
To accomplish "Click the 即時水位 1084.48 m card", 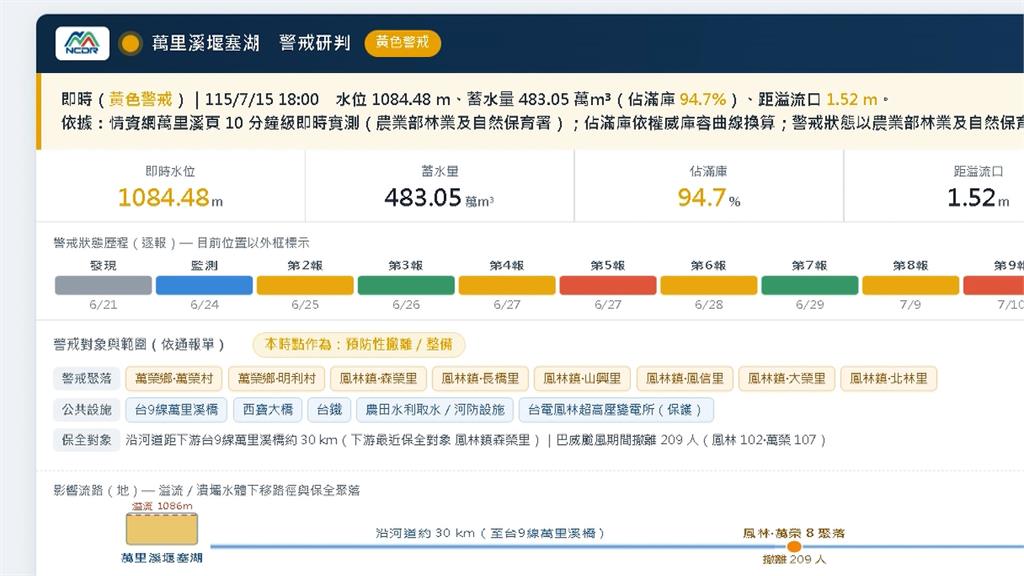I will coord(170,186).
